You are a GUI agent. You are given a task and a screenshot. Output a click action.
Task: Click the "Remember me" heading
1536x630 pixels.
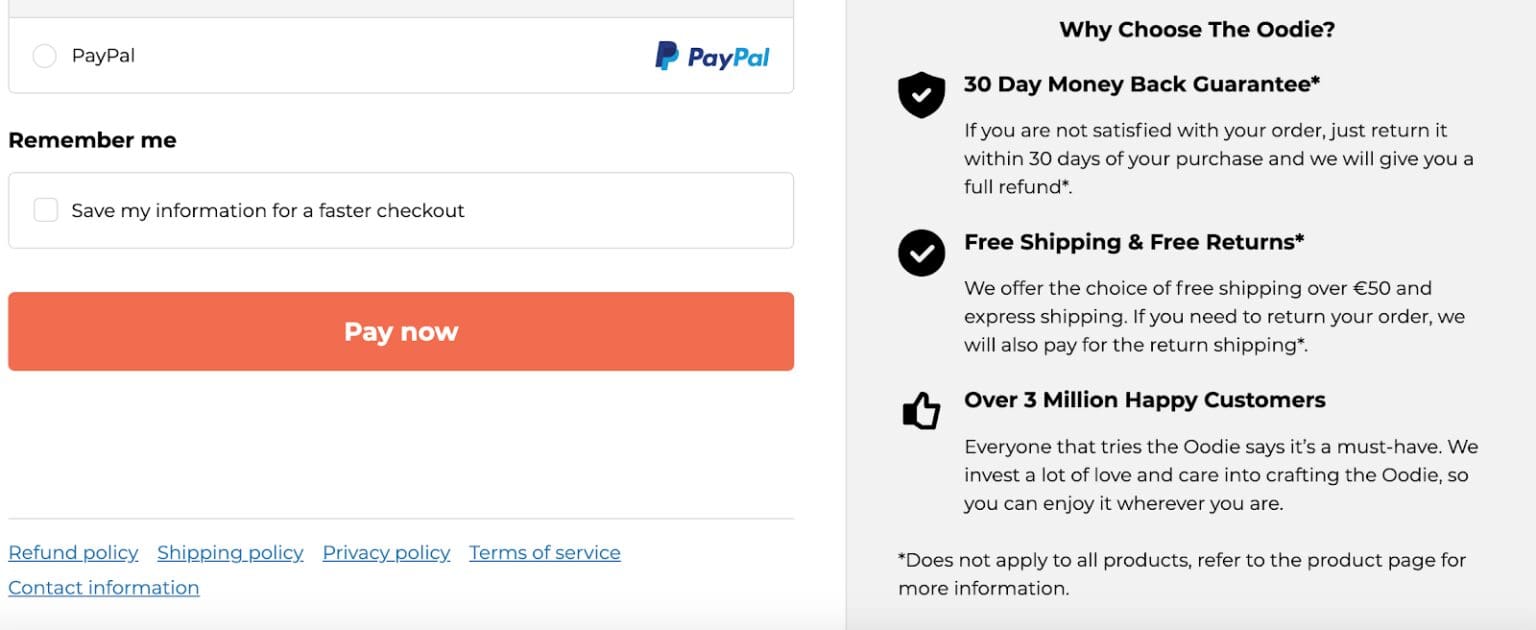click(x=92, y=139)
